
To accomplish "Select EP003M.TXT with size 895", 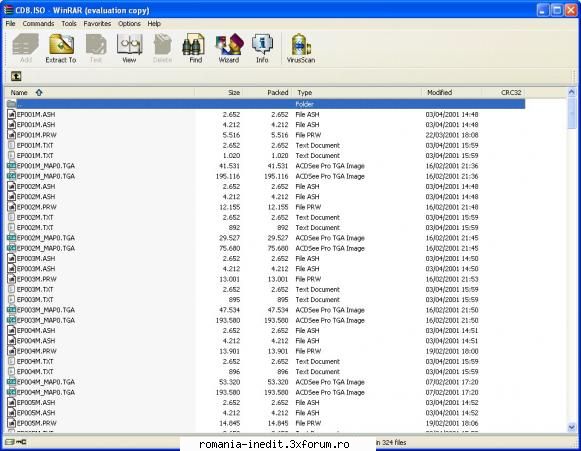I will 35,299.
